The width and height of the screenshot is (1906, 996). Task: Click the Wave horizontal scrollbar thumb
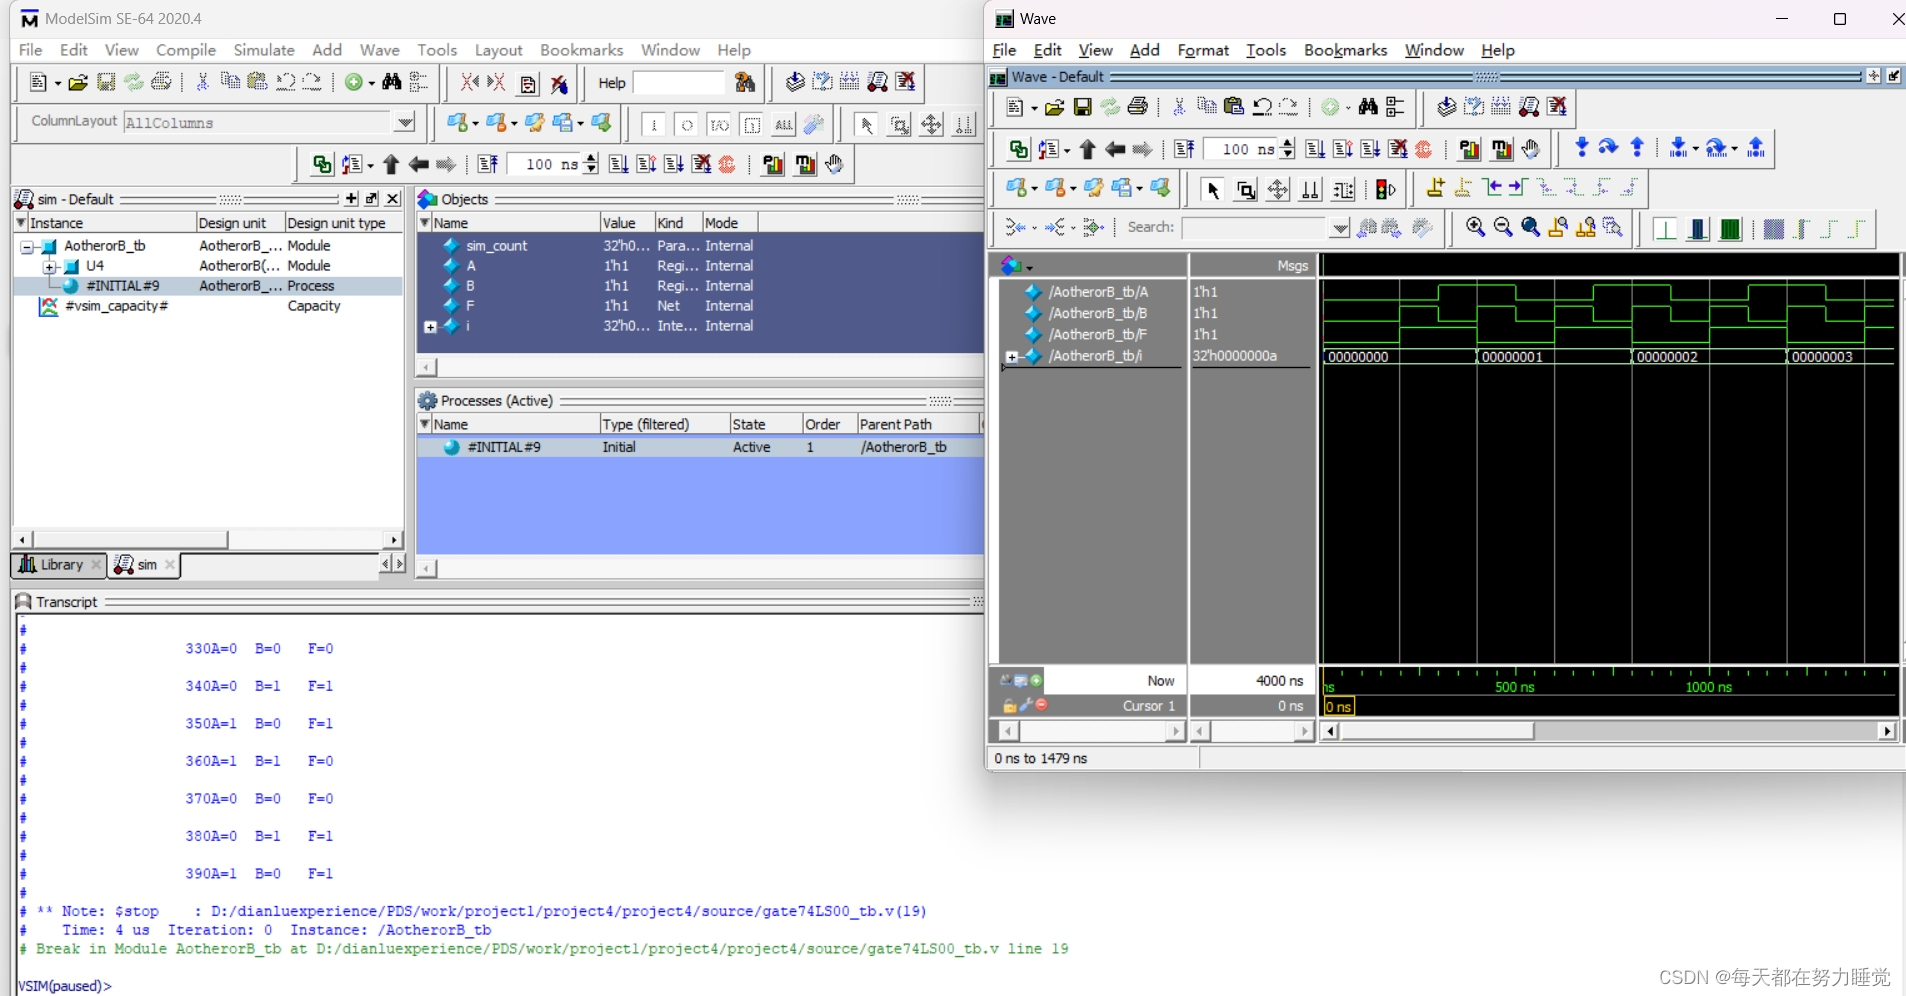tap(1436, 731)
